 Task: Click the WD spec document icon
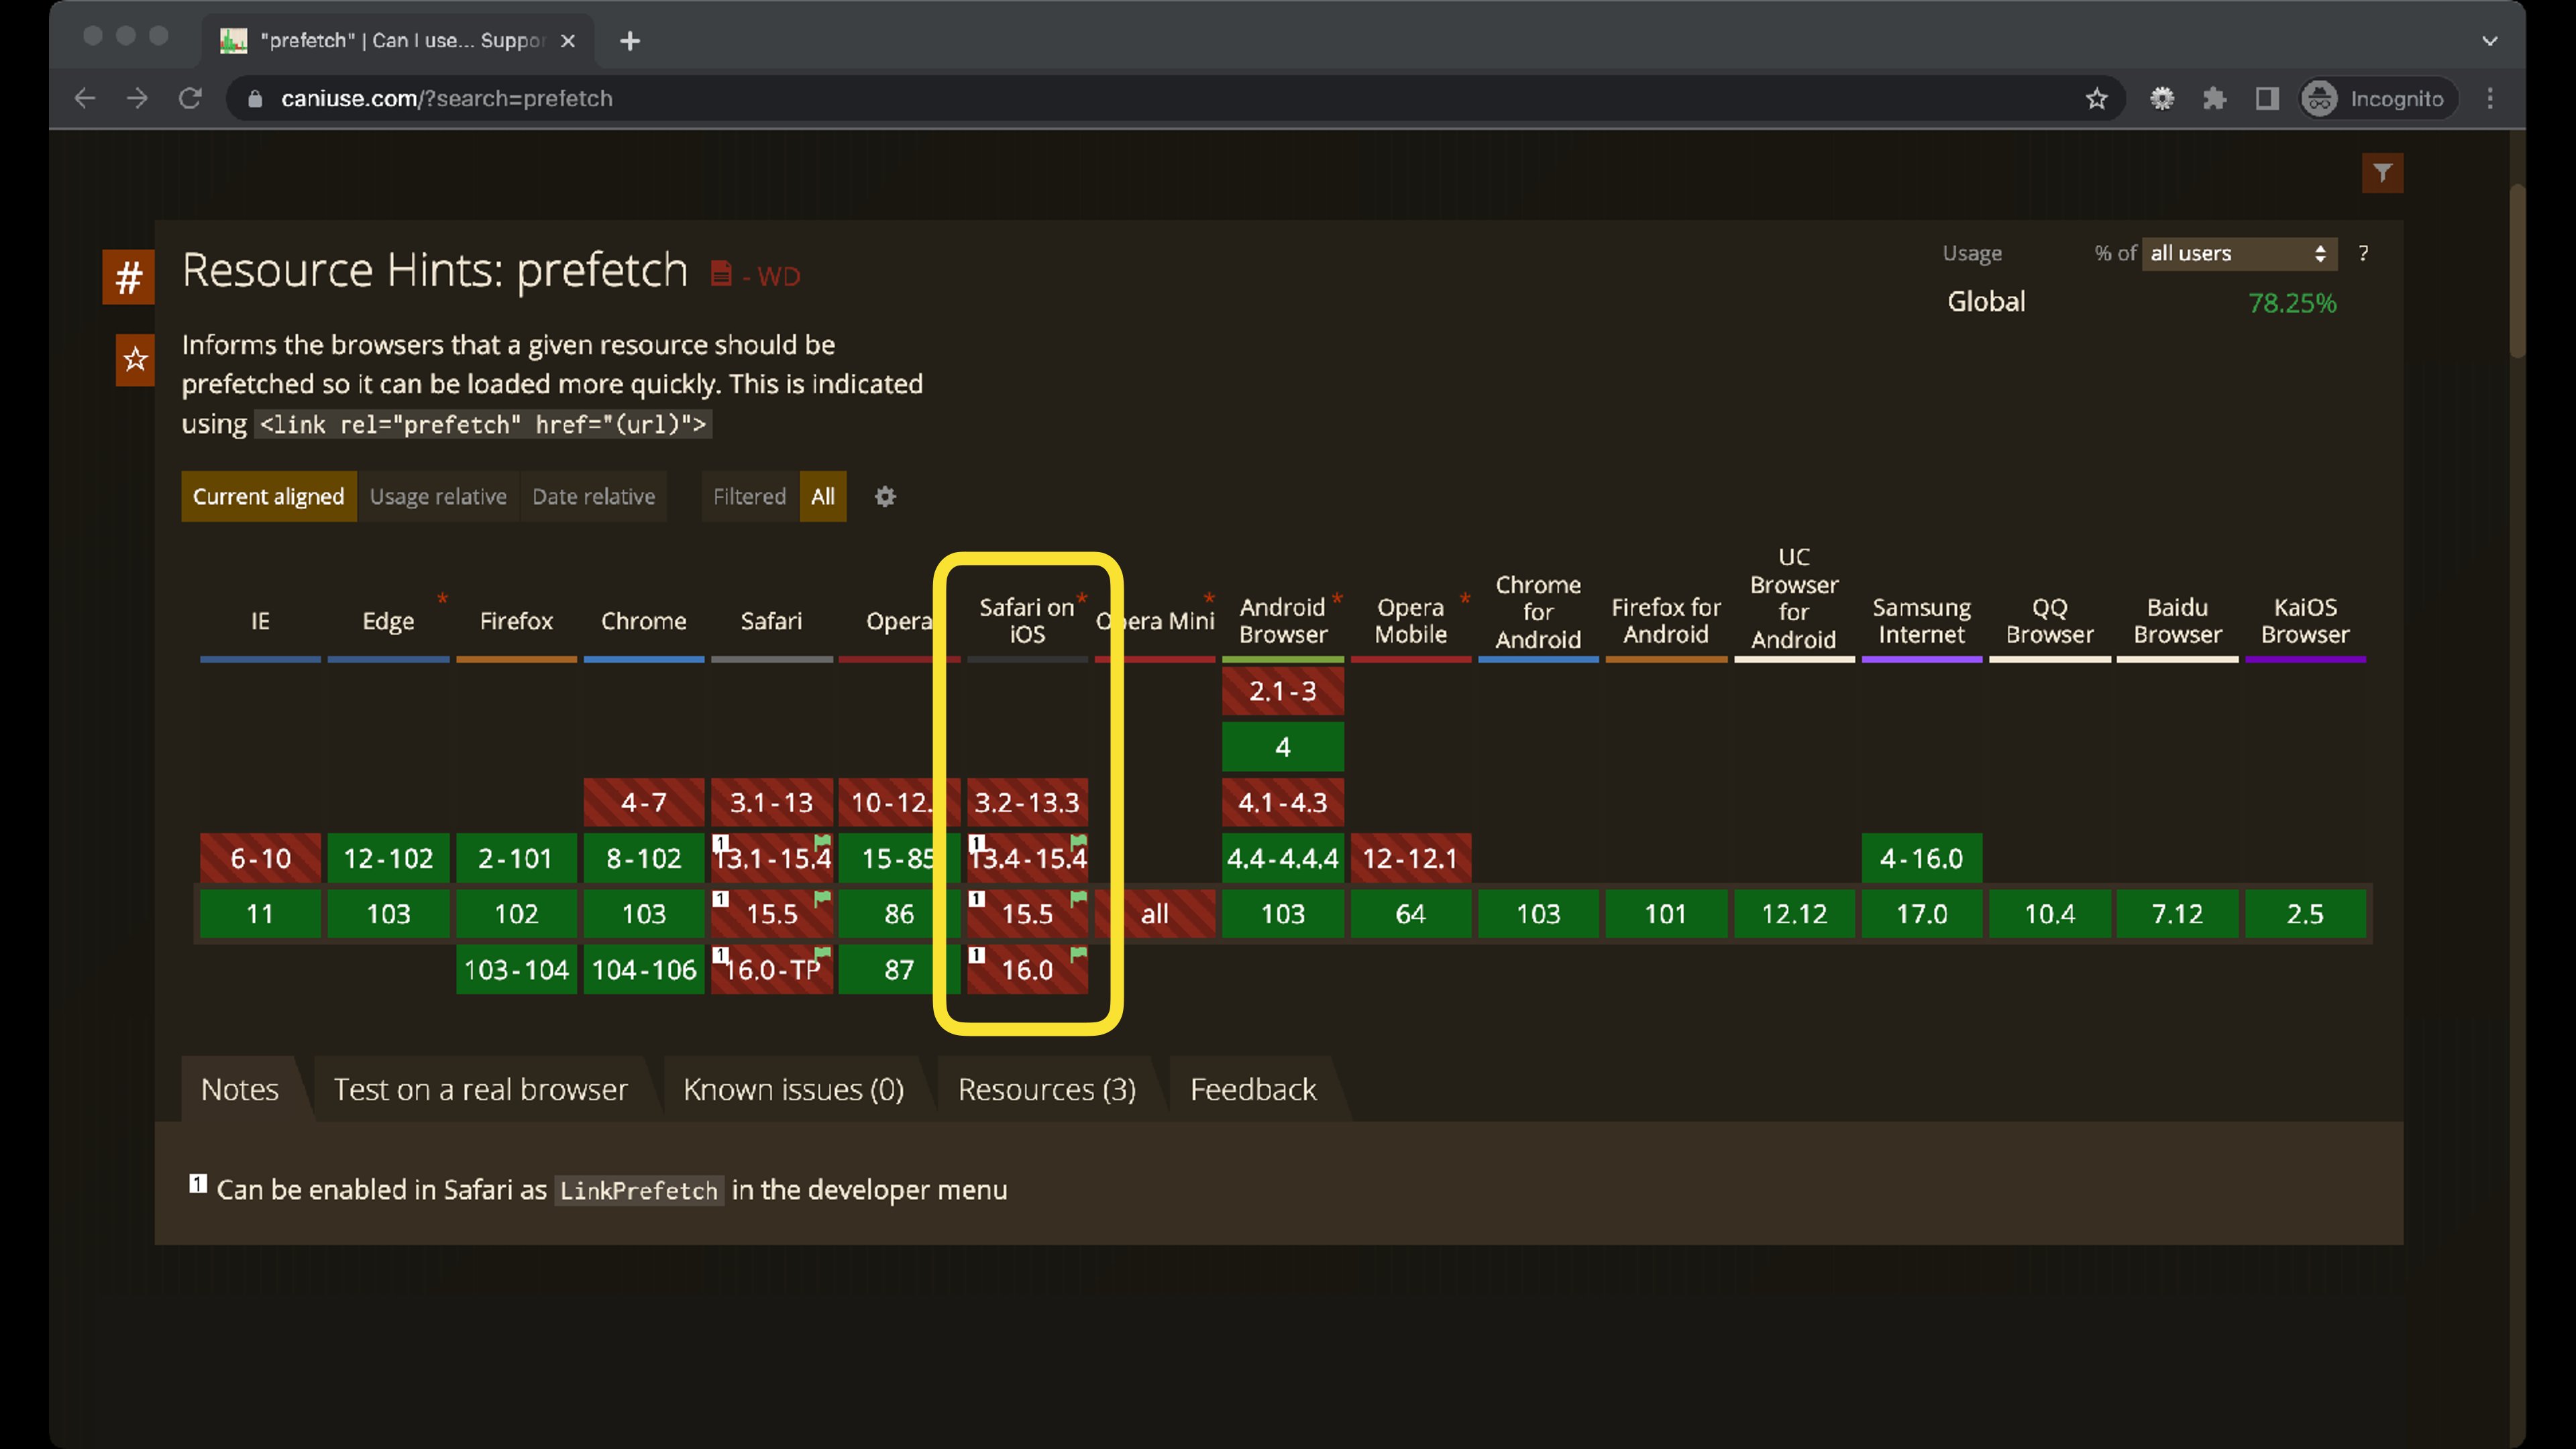(x=721, y=273)
